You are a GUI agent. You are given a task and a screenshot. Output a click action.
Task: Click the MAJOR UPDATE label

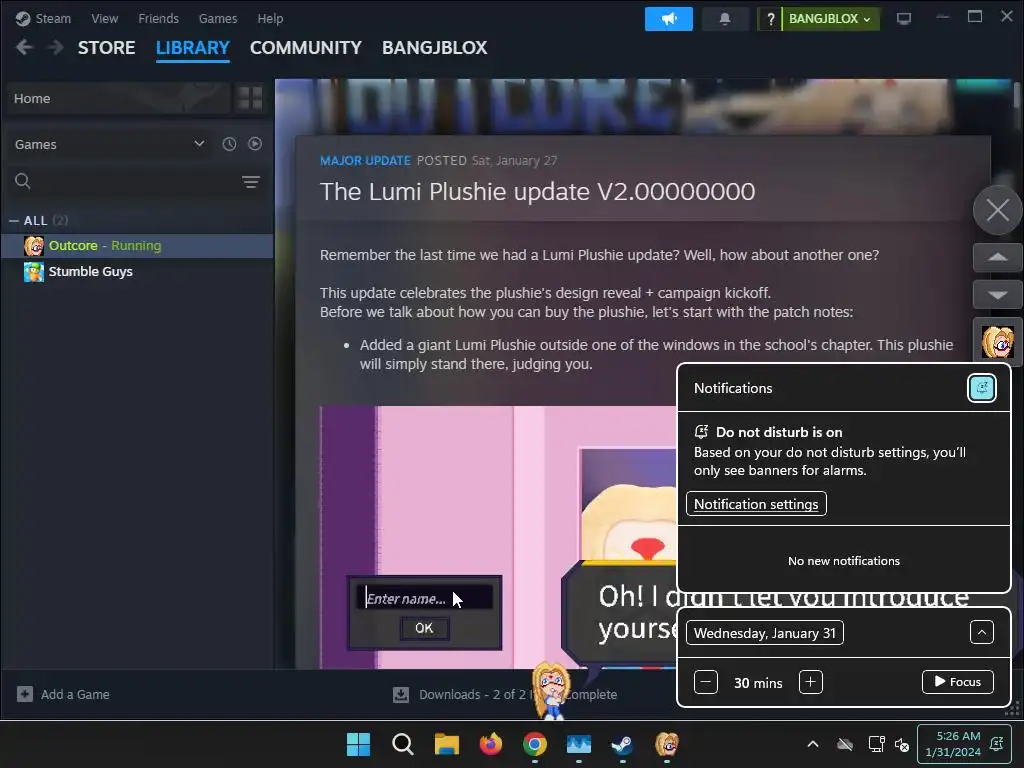(365, 161)
